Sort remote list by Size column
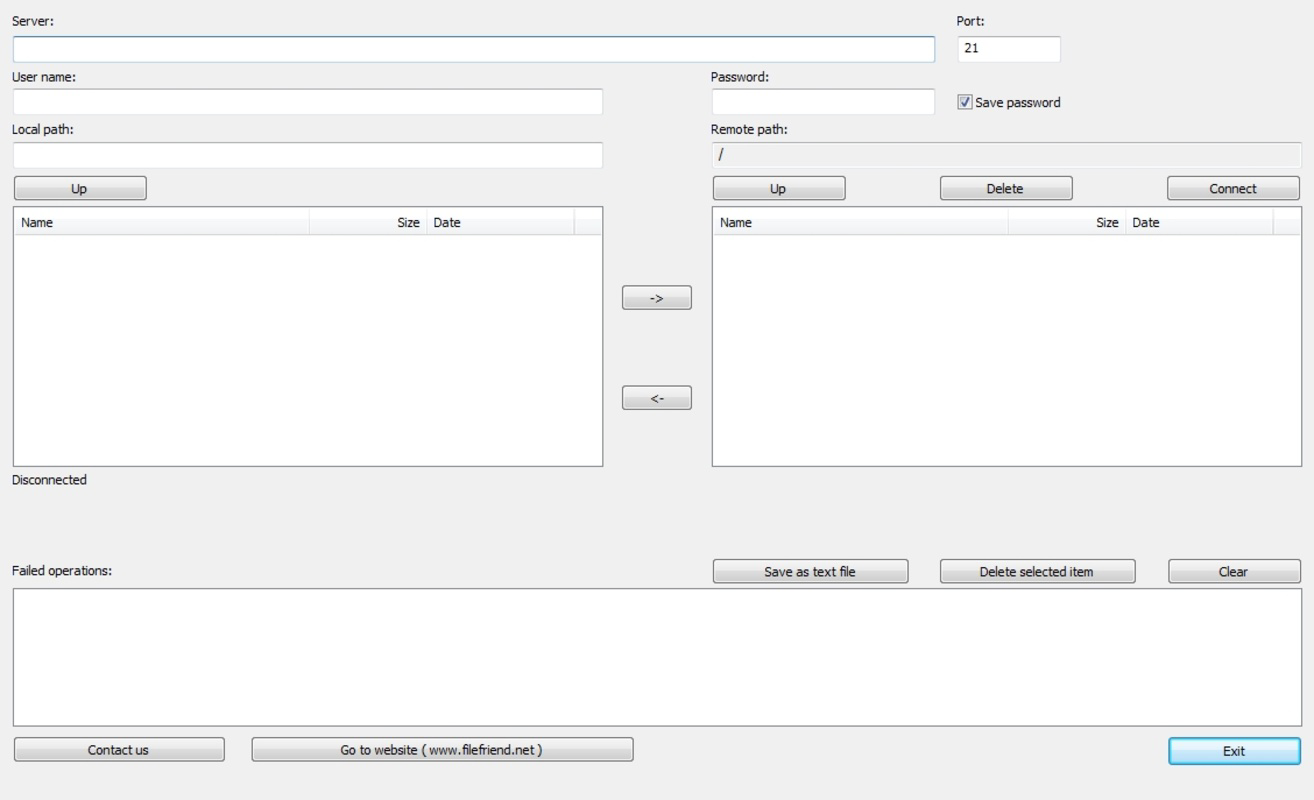Viewport: 1314px width, 800px height. (1067, 223)
